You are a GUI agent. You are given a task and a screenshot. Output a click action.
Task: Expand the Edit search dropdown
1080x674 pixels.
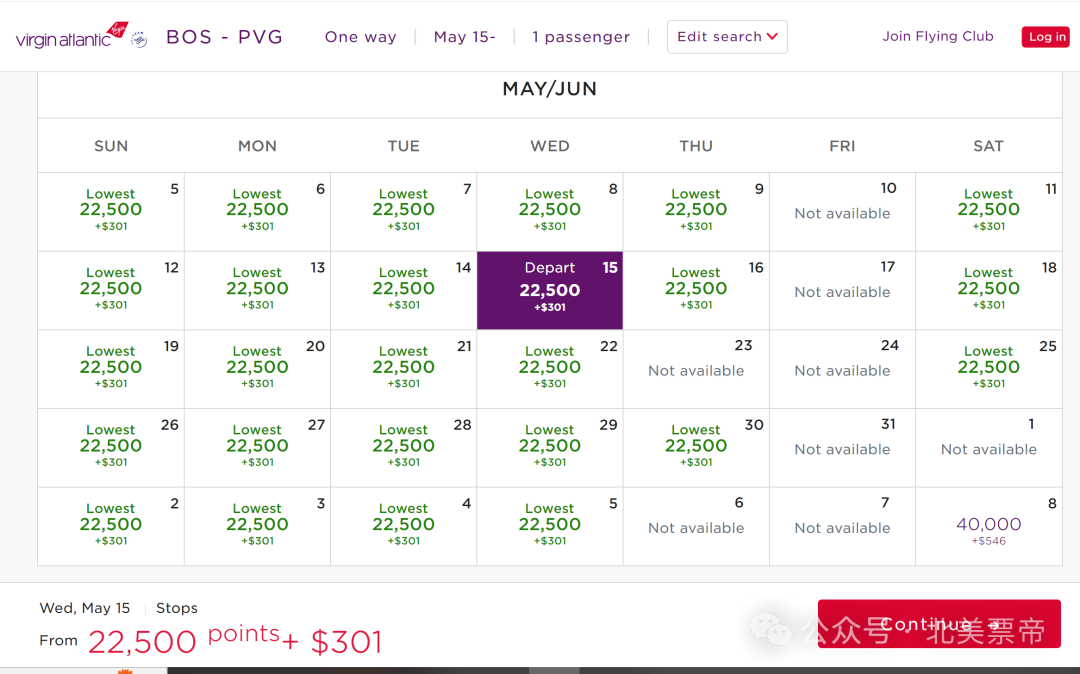coord(726,37)
